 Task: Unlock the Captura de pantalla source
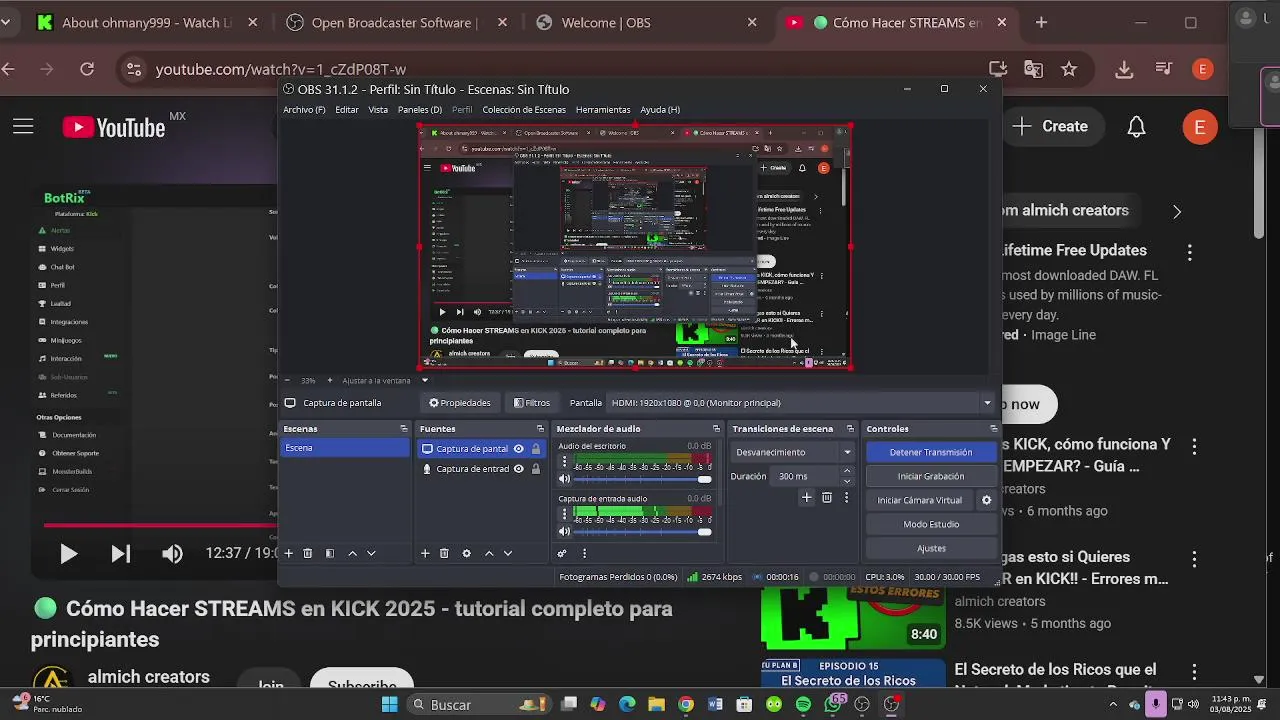click(x=535, y=449)
